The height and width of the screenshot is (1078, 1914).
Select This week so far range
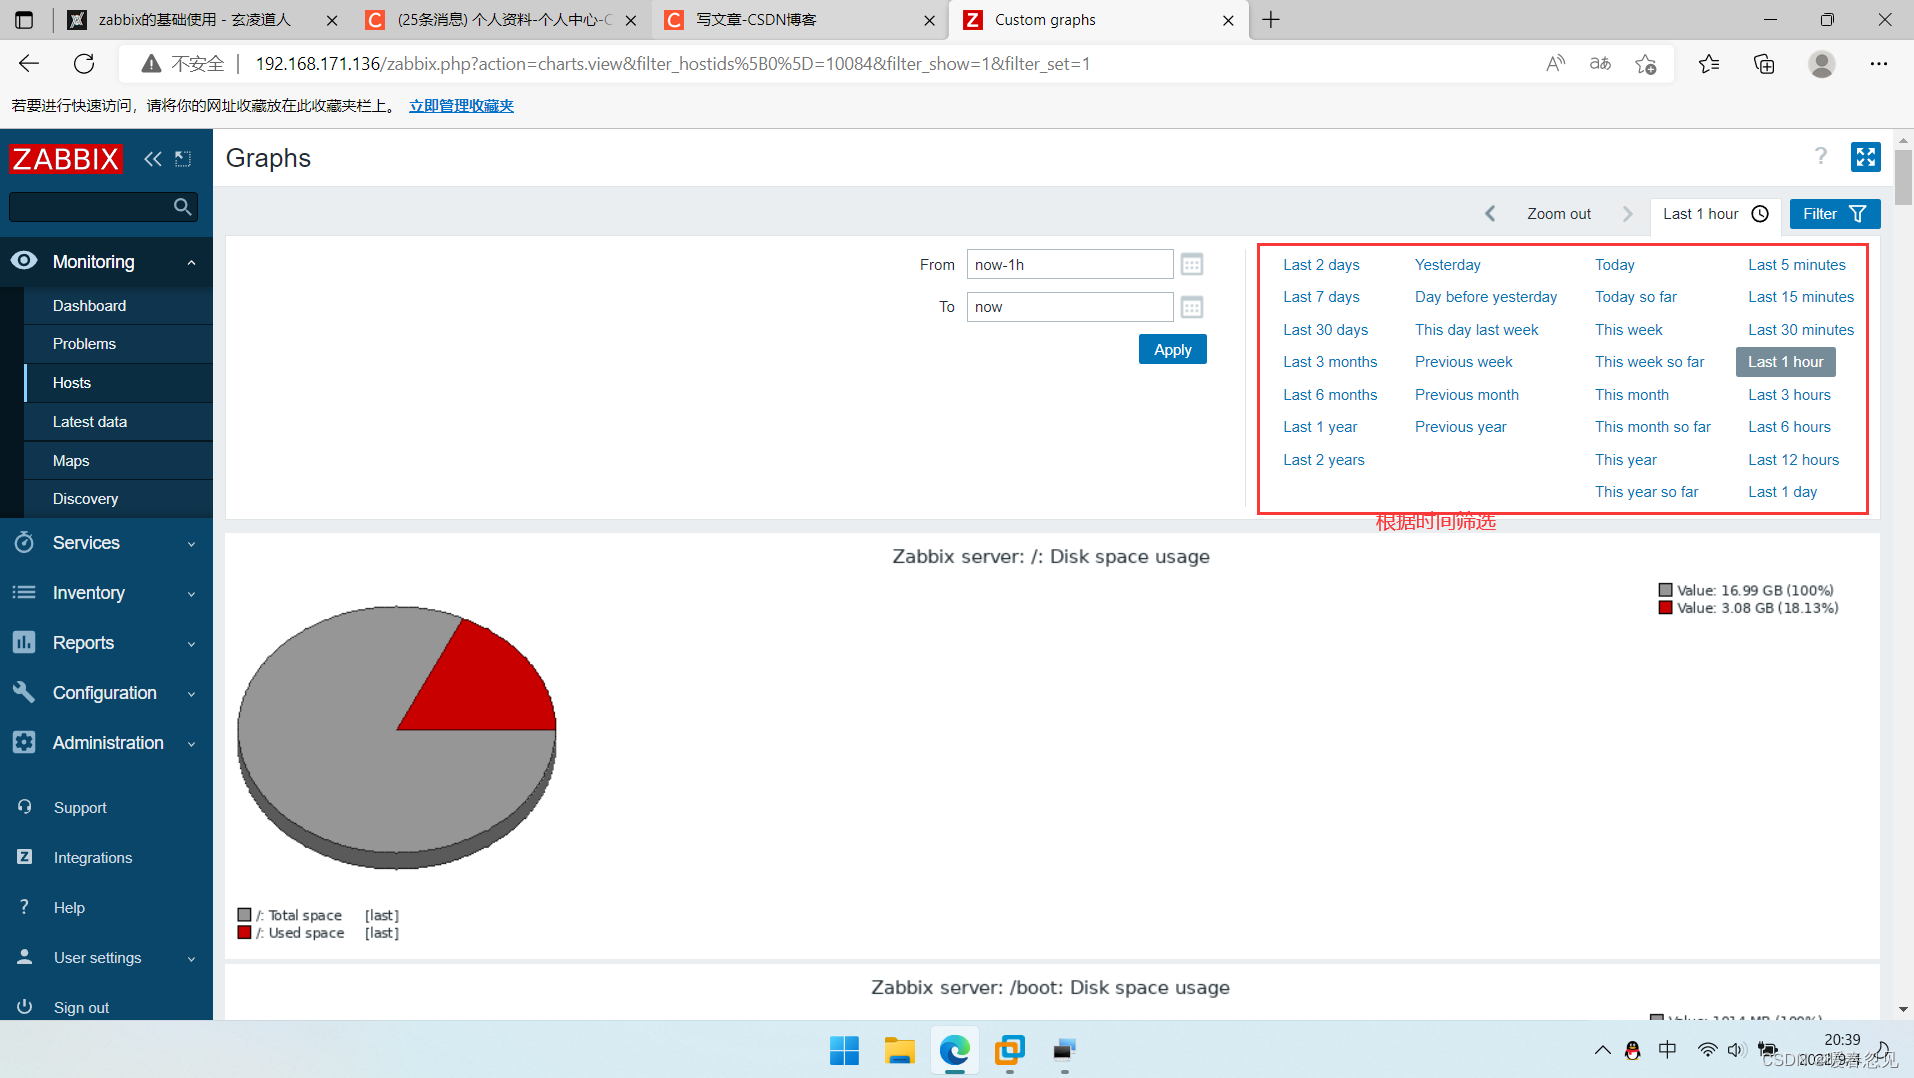[x=1649, y=362]
